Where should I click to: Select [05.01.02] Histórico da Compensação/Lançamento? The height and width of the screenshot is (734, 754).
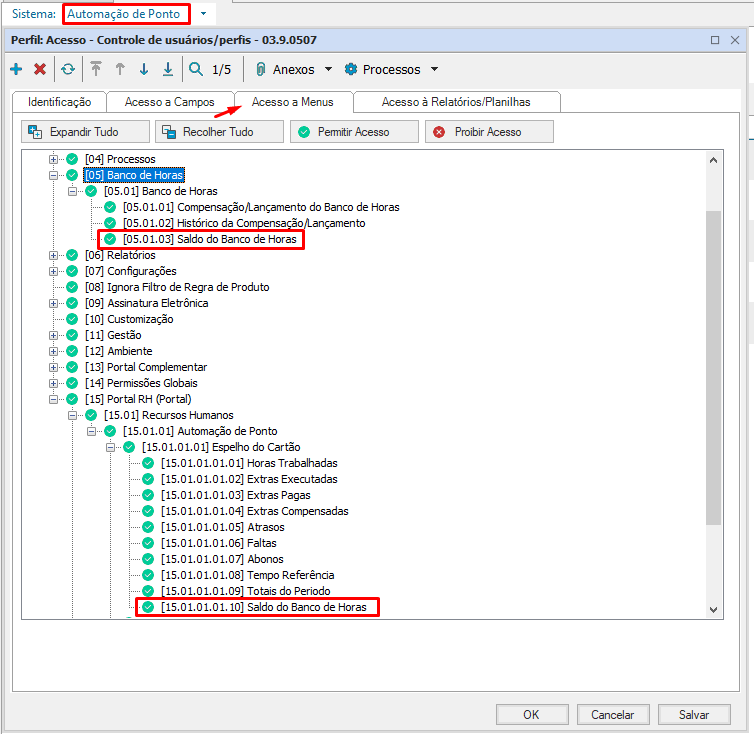[x=244, y=223]
